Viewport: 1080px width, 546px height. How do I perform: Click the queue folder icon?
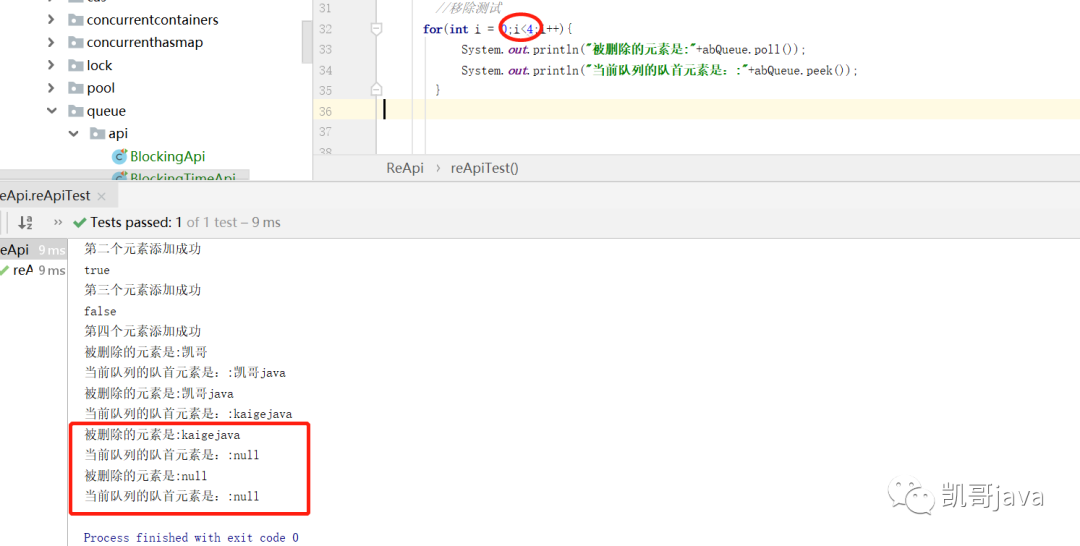(76, 111)
